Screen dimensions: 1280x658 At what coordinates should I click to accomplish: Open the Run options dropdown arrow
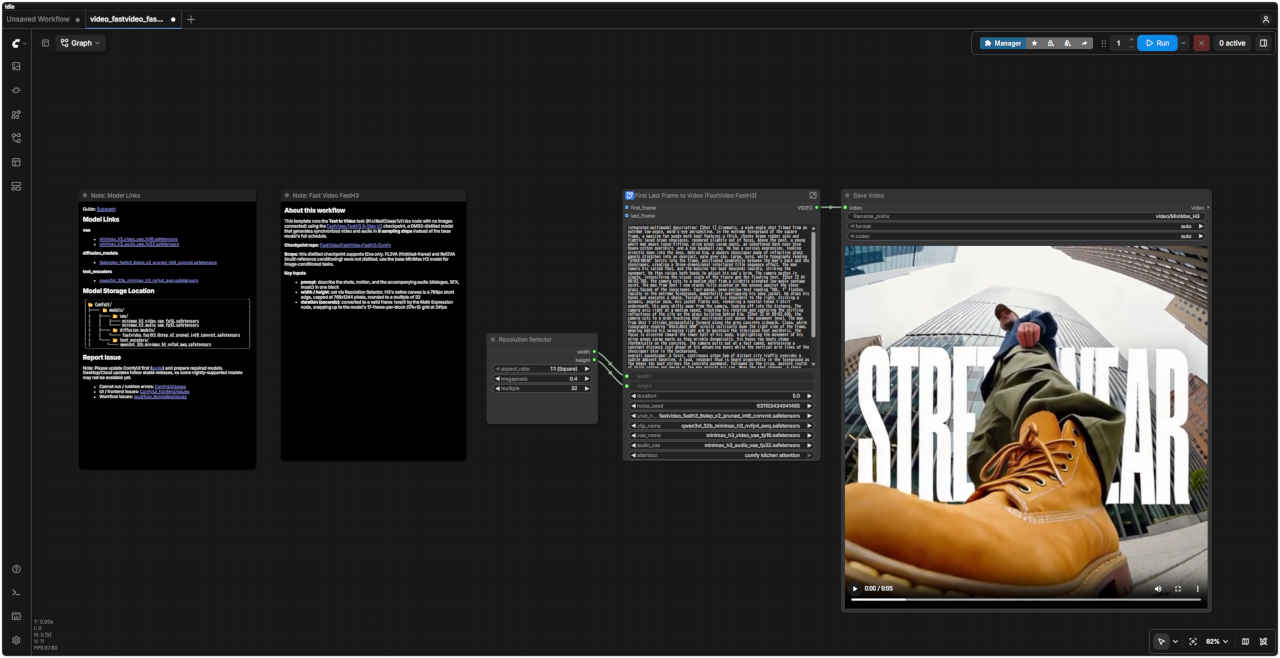1184,43
